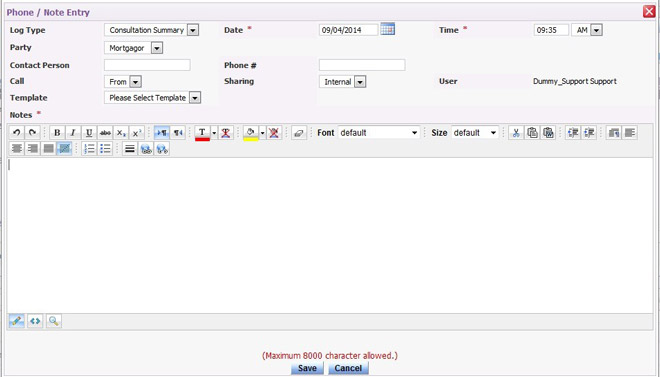This screenshot has width=660, height=377.
Task: Toggle the highlighted hatched justify icon
Action: point(64,149)
